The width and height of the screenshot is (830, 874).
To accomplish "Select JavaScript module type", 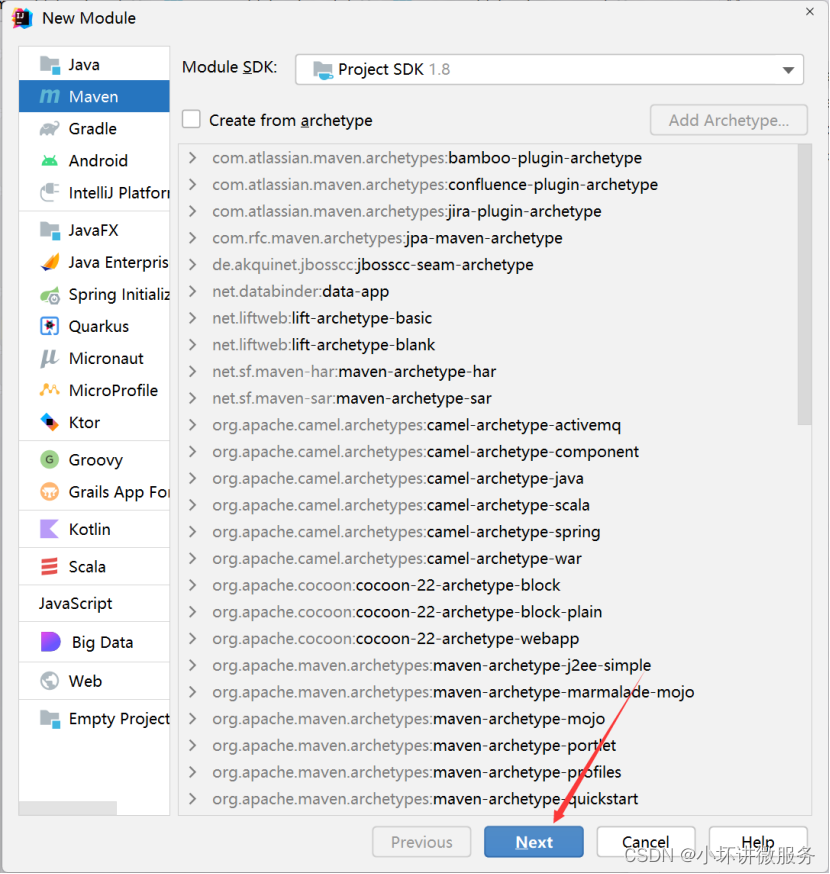I will click(75, 603).
